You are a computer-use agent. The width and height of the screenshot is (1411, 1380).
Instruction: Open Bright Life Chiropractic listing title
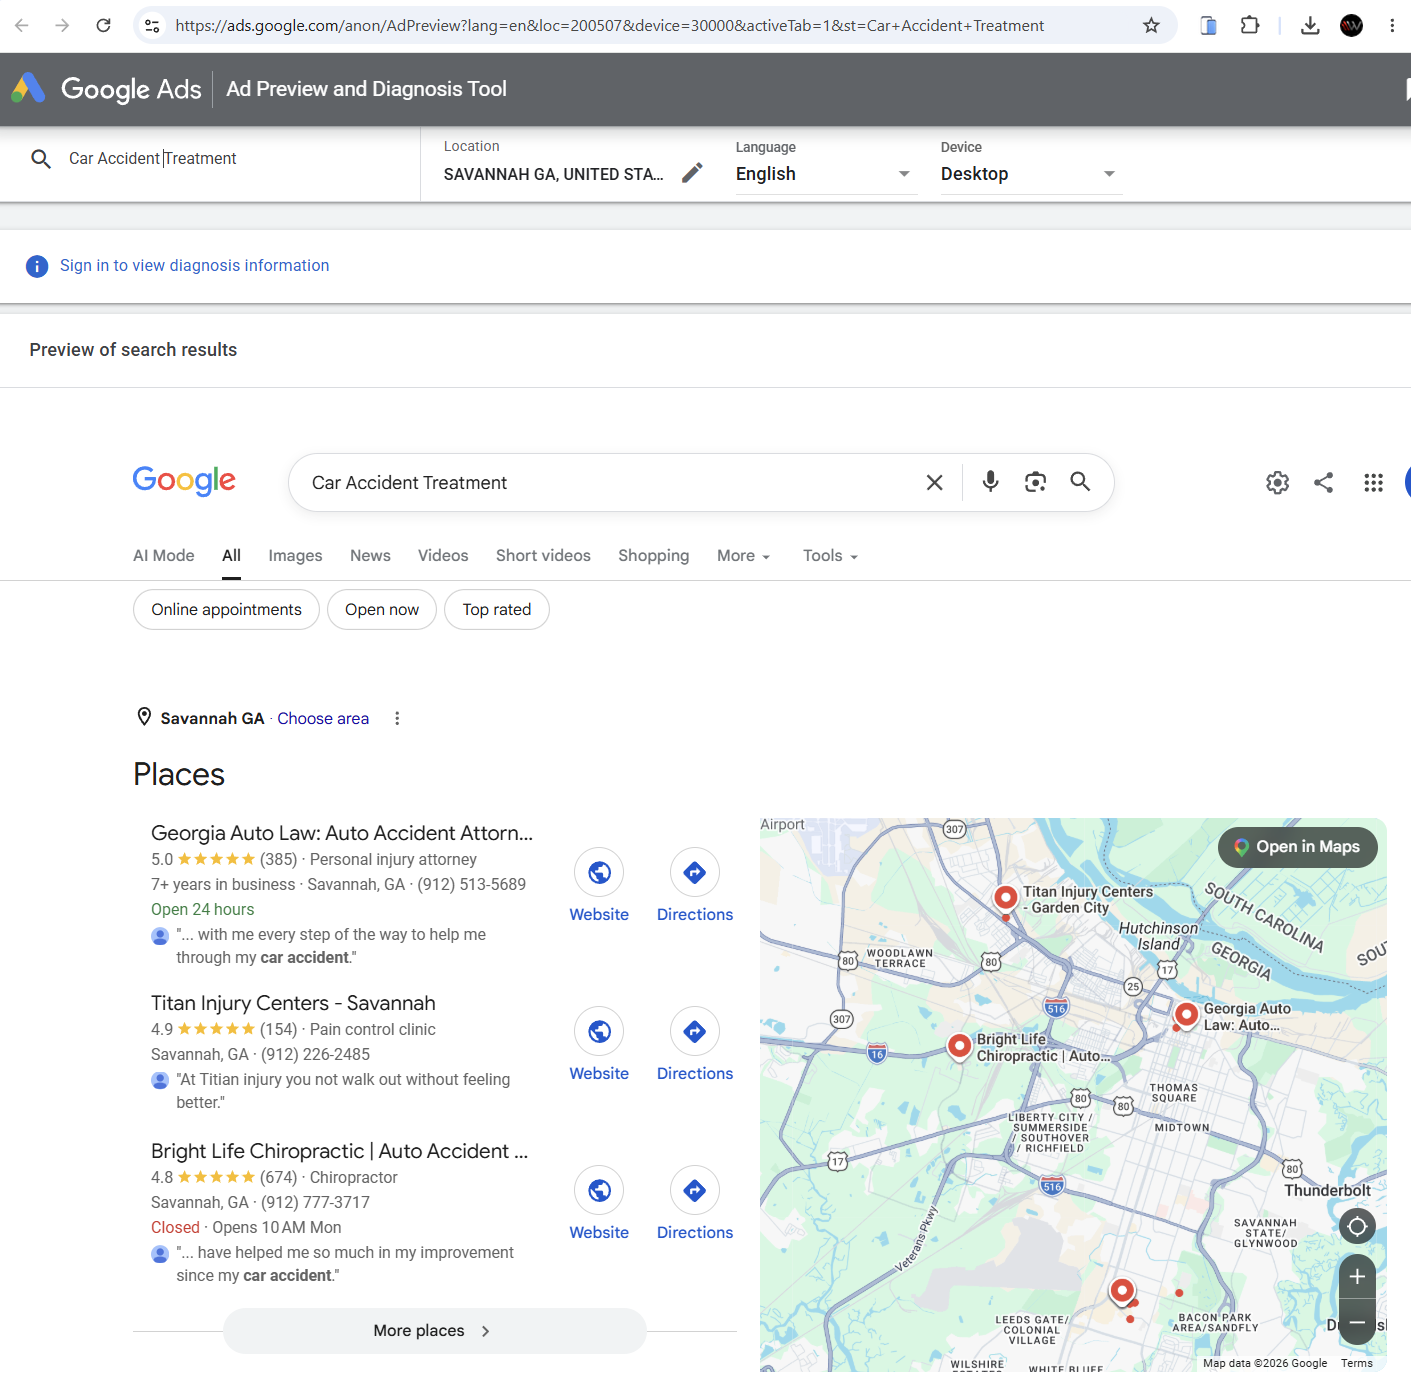point(340,1151)
